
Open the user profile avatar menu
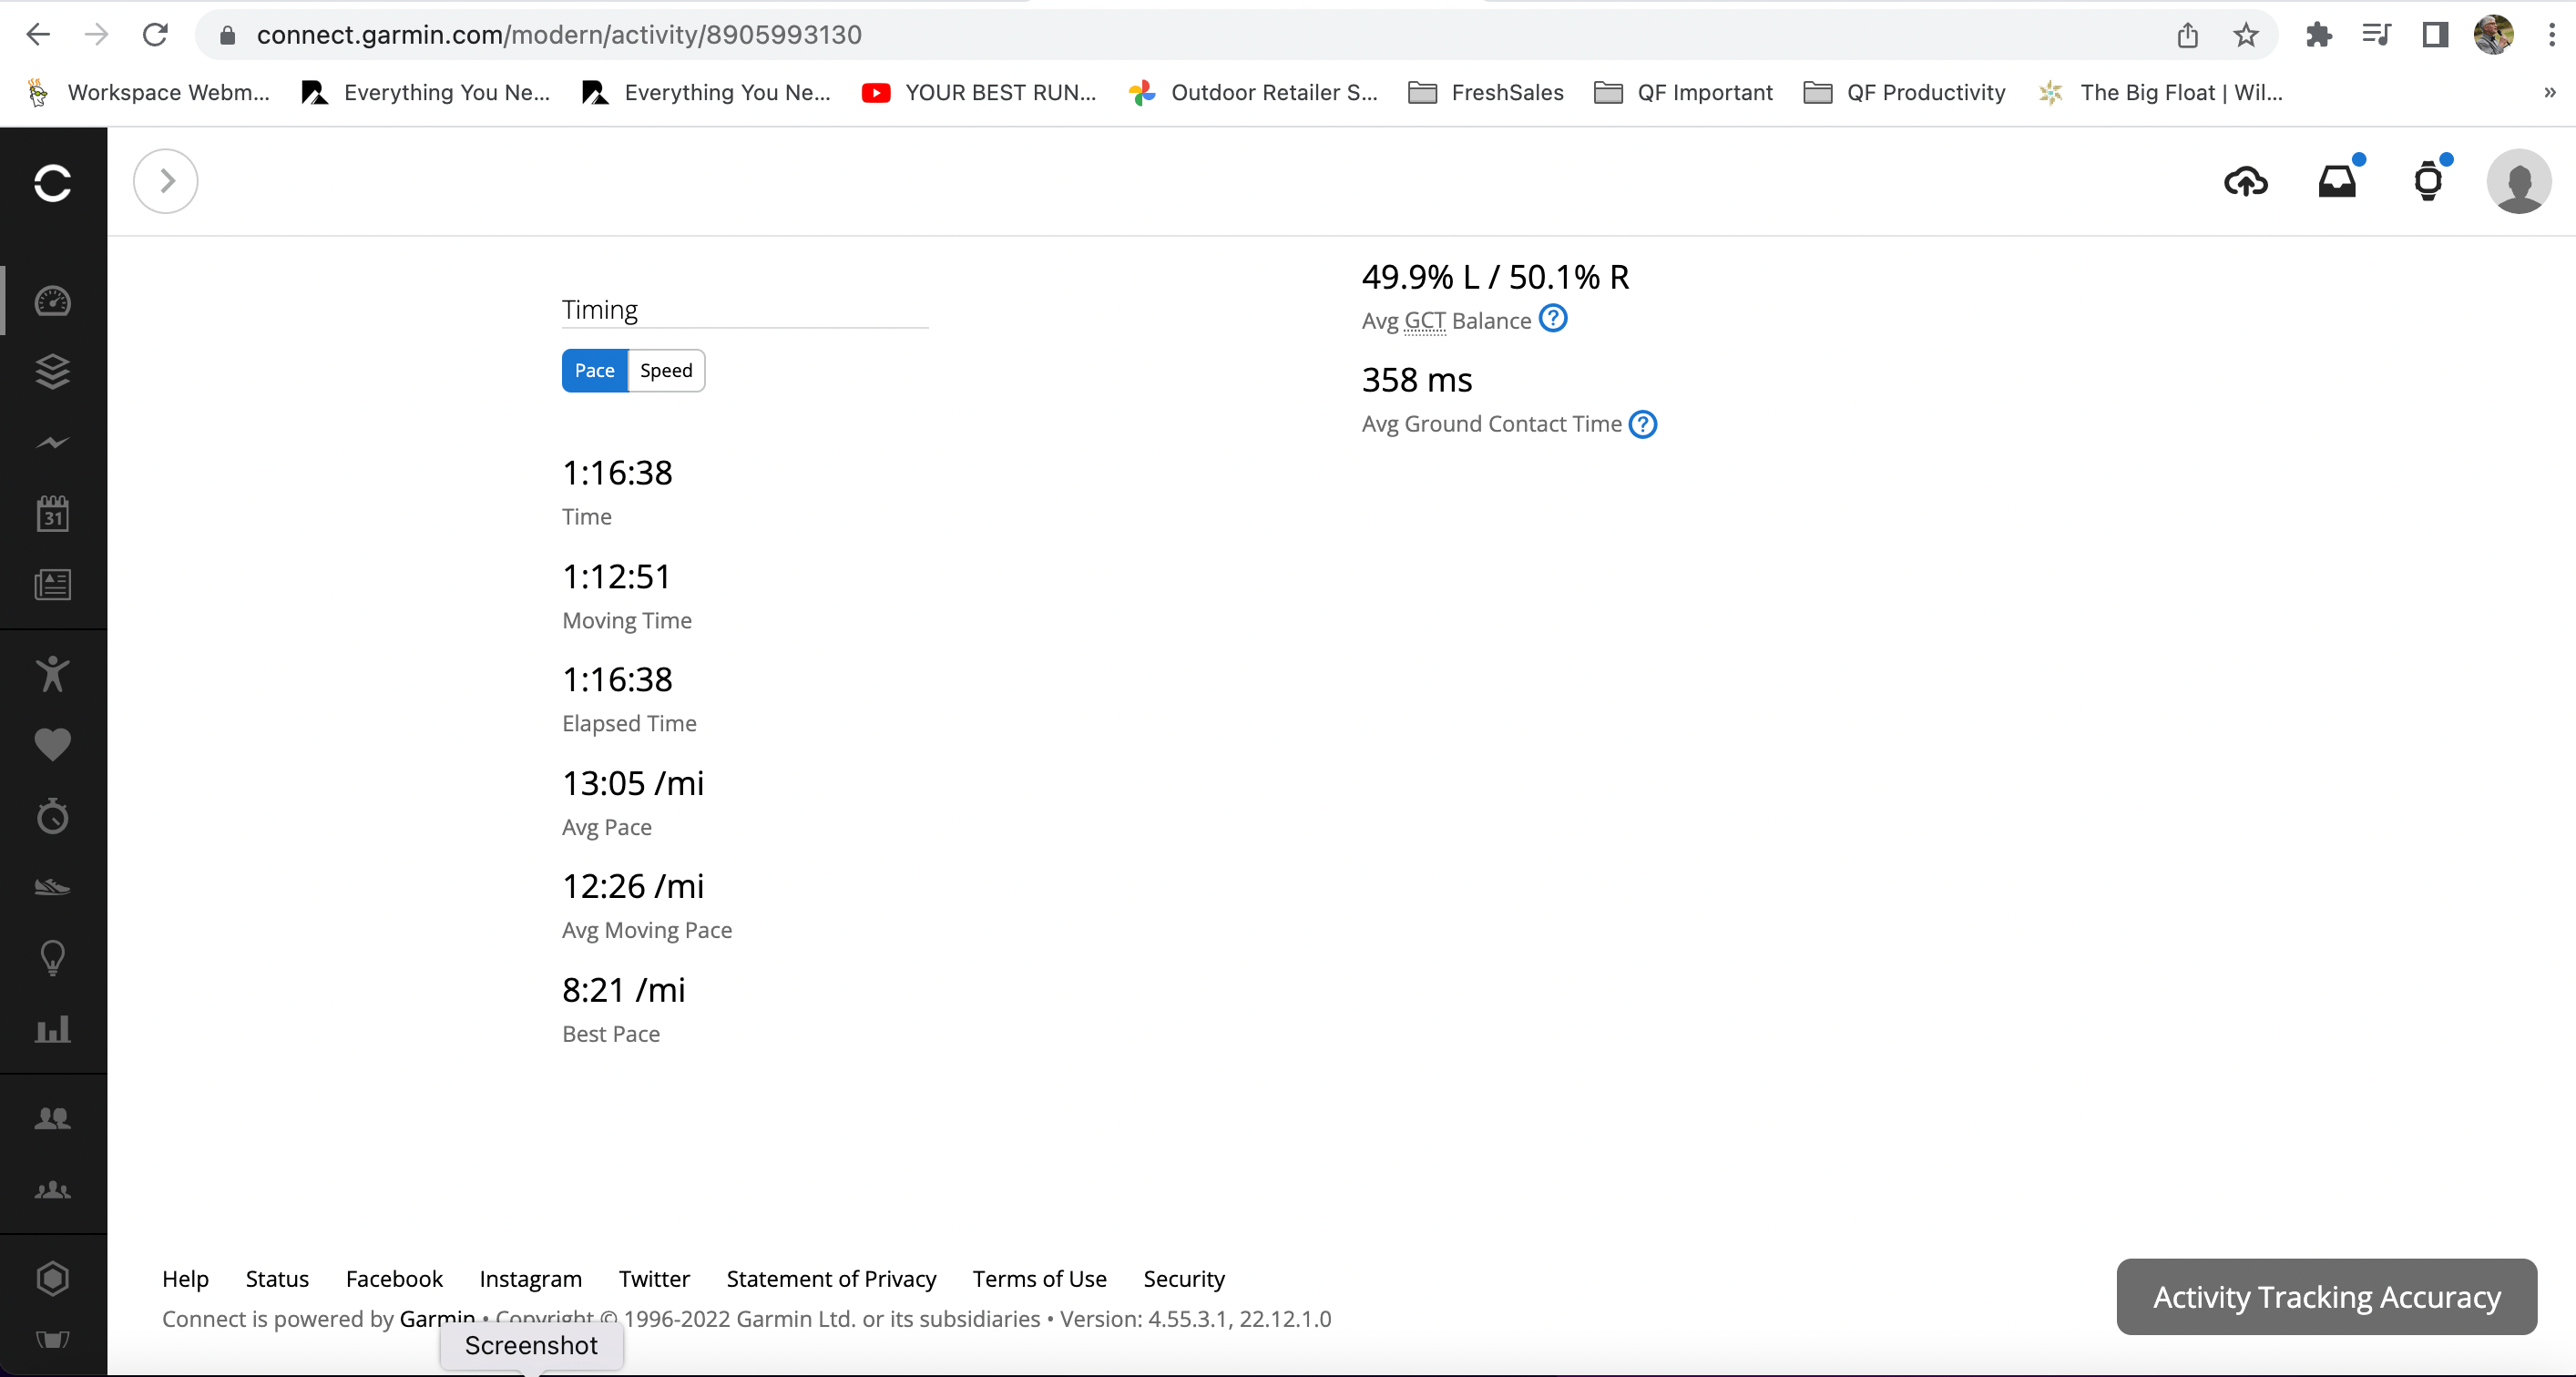pos(2518,182)
